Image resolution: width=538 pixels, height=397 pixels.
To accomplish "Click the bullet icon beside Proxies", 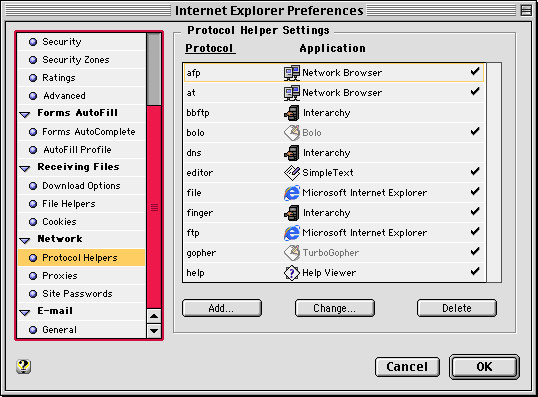I will click(33, 276).
